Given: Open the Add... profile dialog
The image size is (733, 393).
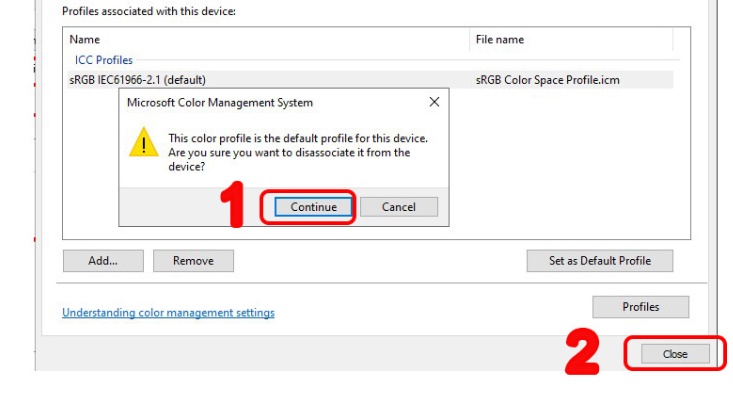Looking at the screenshot, I should [x=103, y=261].
